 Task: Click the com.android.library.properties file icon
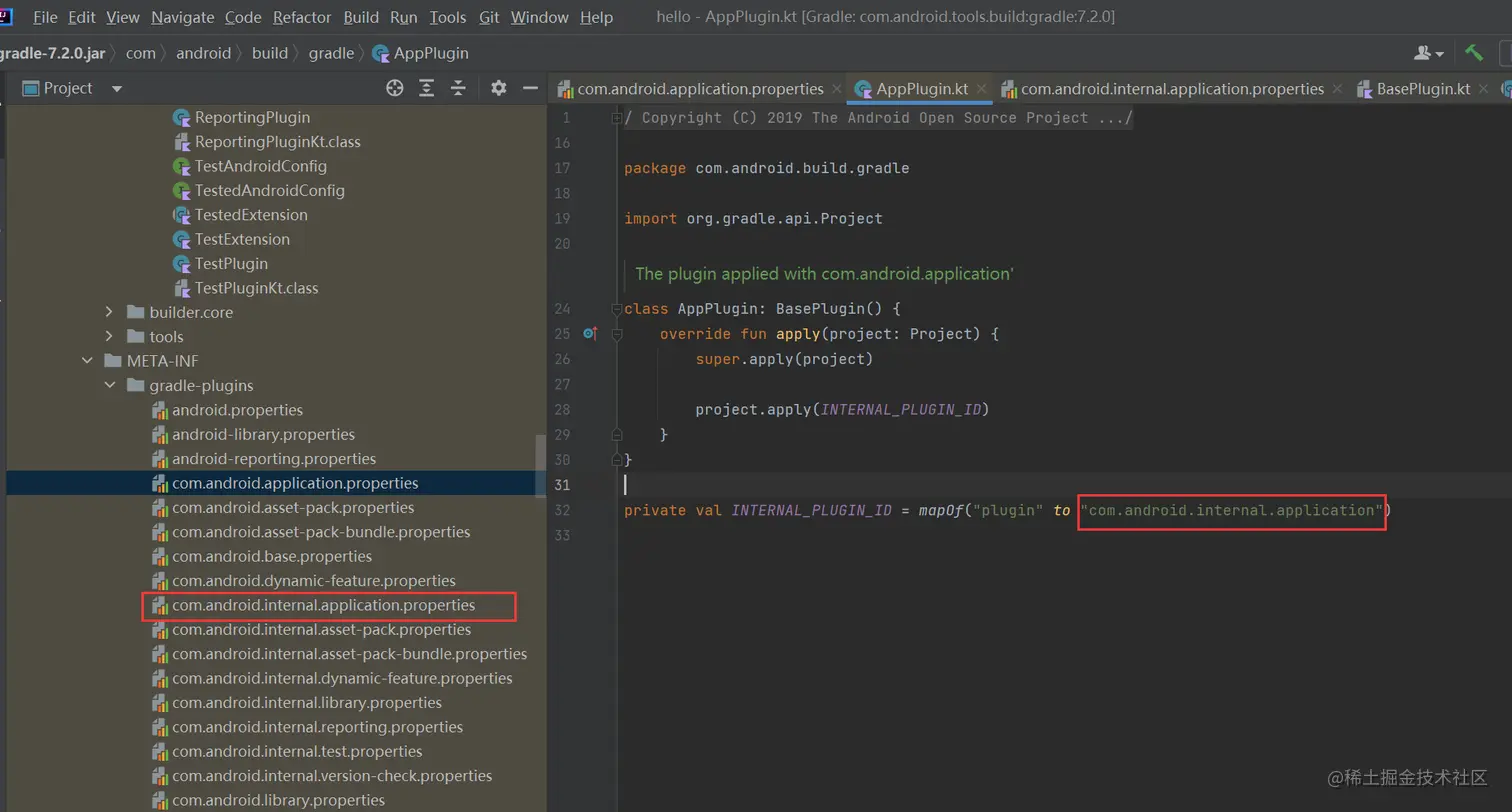coord(159,800)
